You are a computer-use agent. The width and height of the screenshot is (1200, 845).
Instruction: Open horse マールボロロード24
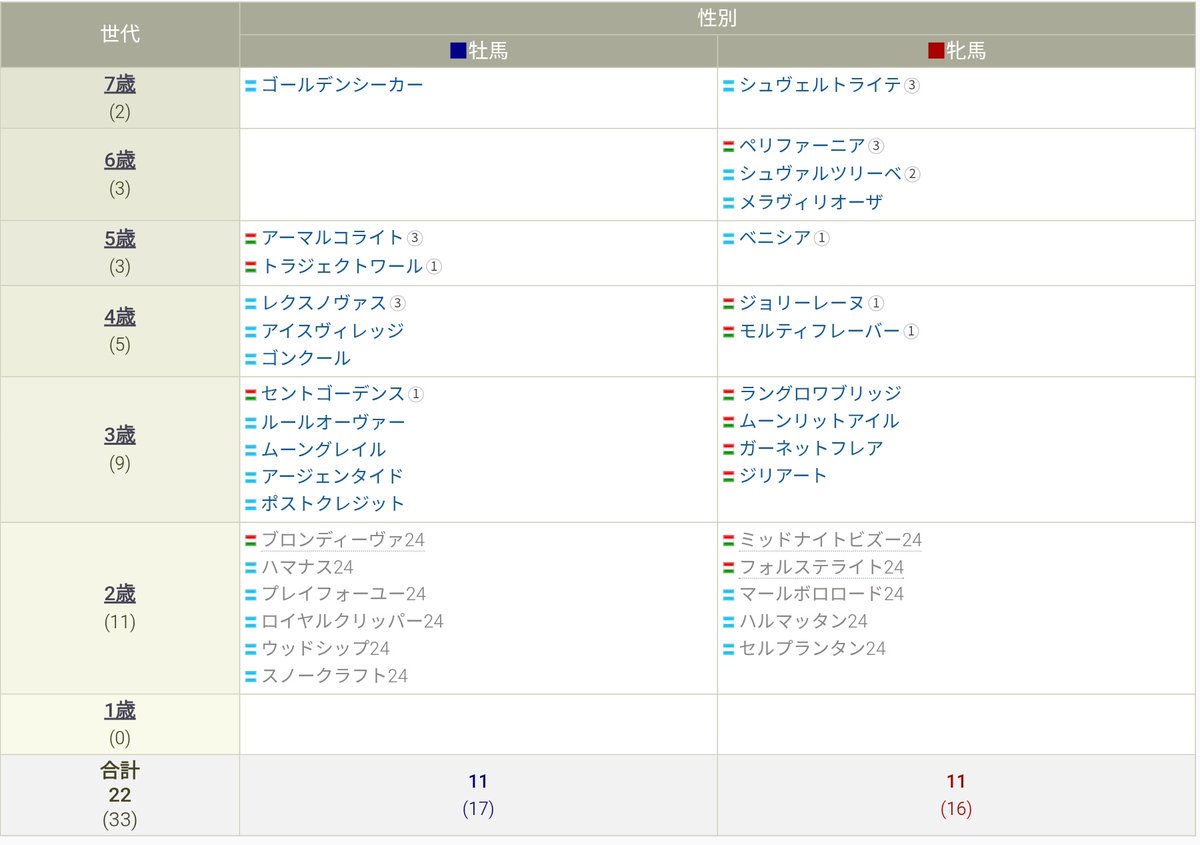click(x=821, y=594)
